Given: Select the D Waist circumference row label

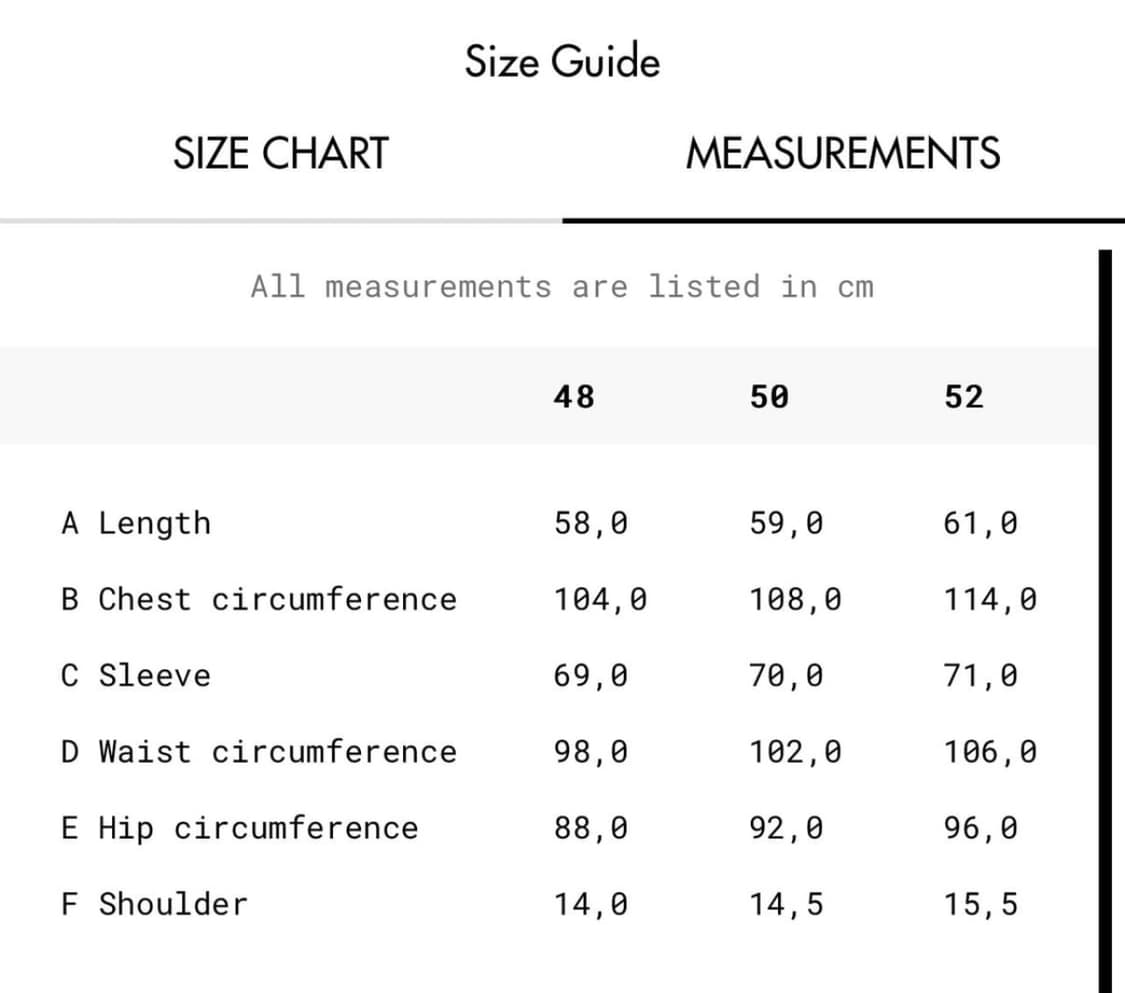Looking at the screenshot, I should point(258,751).
